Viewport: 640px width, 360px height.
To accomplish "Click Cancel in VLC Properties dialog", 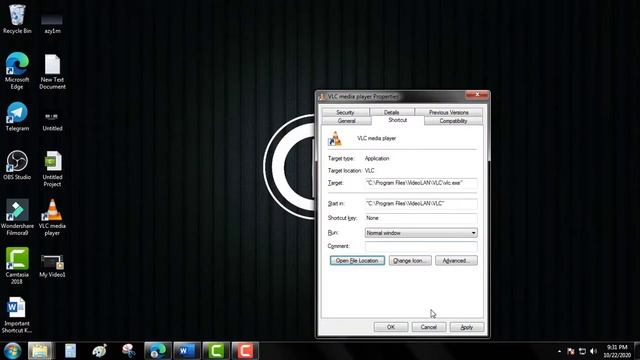I will (429, 327).
